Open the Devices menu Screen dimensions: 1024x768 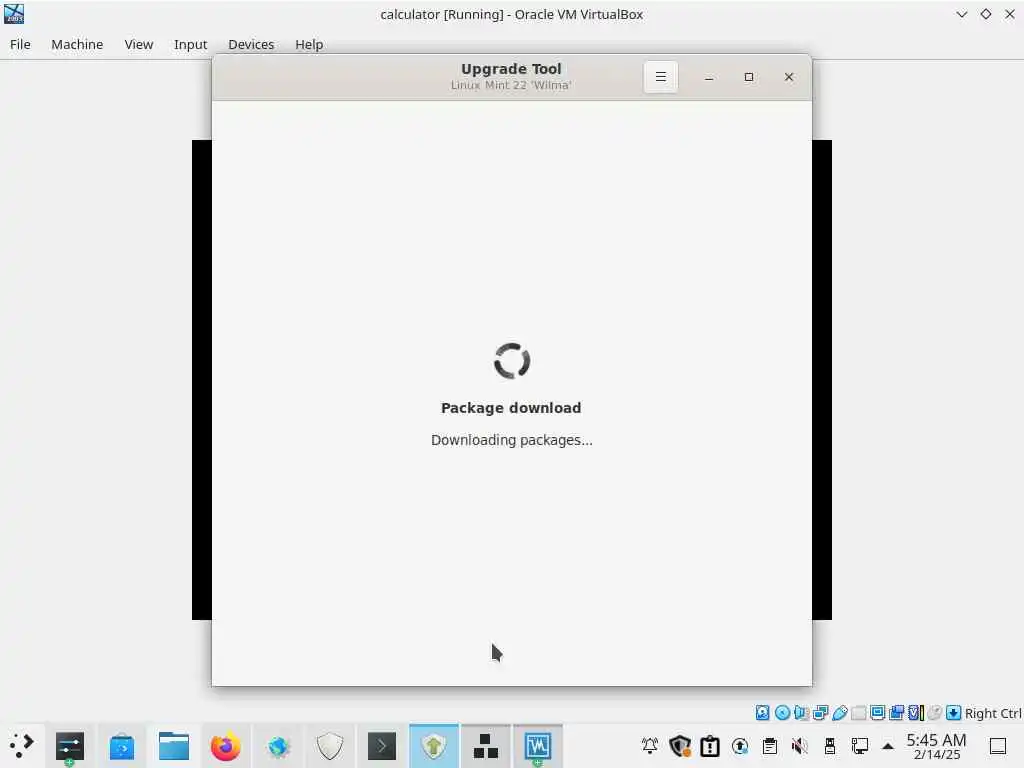point(251,44)
